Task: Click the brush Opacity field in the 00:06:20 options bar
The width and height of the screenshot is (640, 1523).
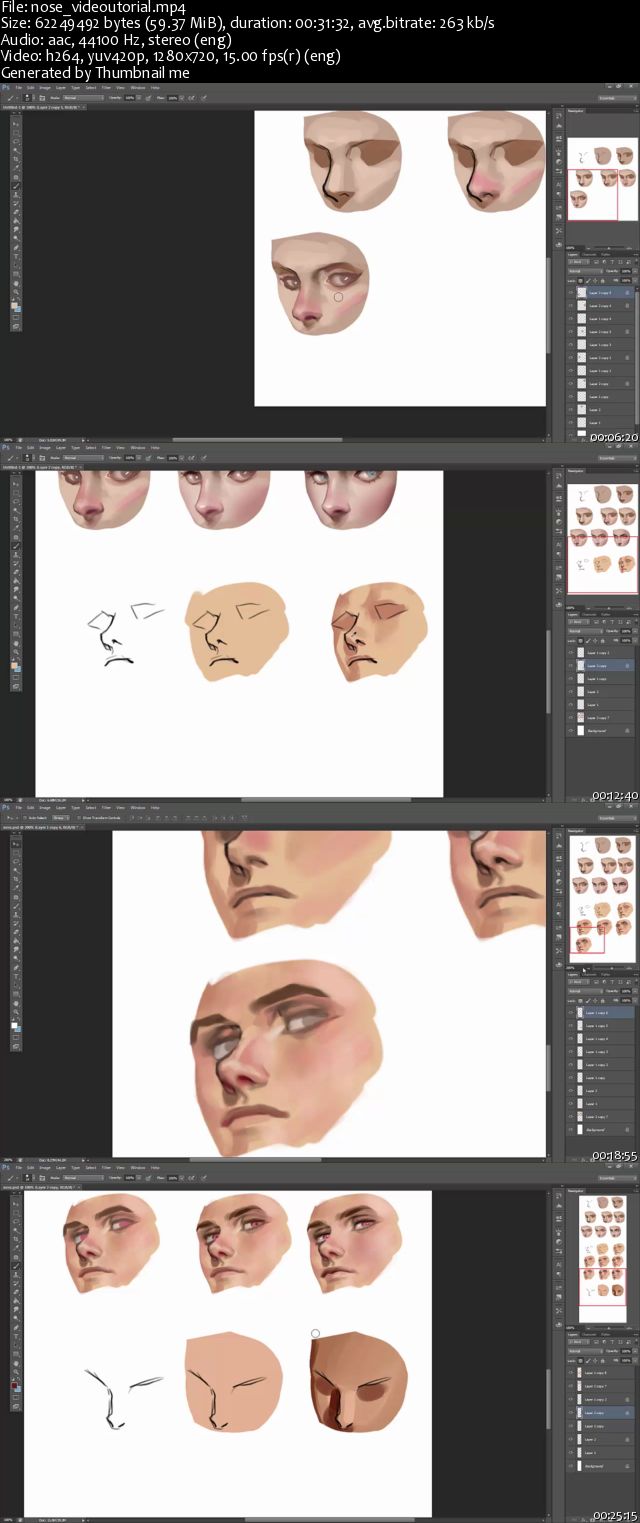Action: pos(130,98)
